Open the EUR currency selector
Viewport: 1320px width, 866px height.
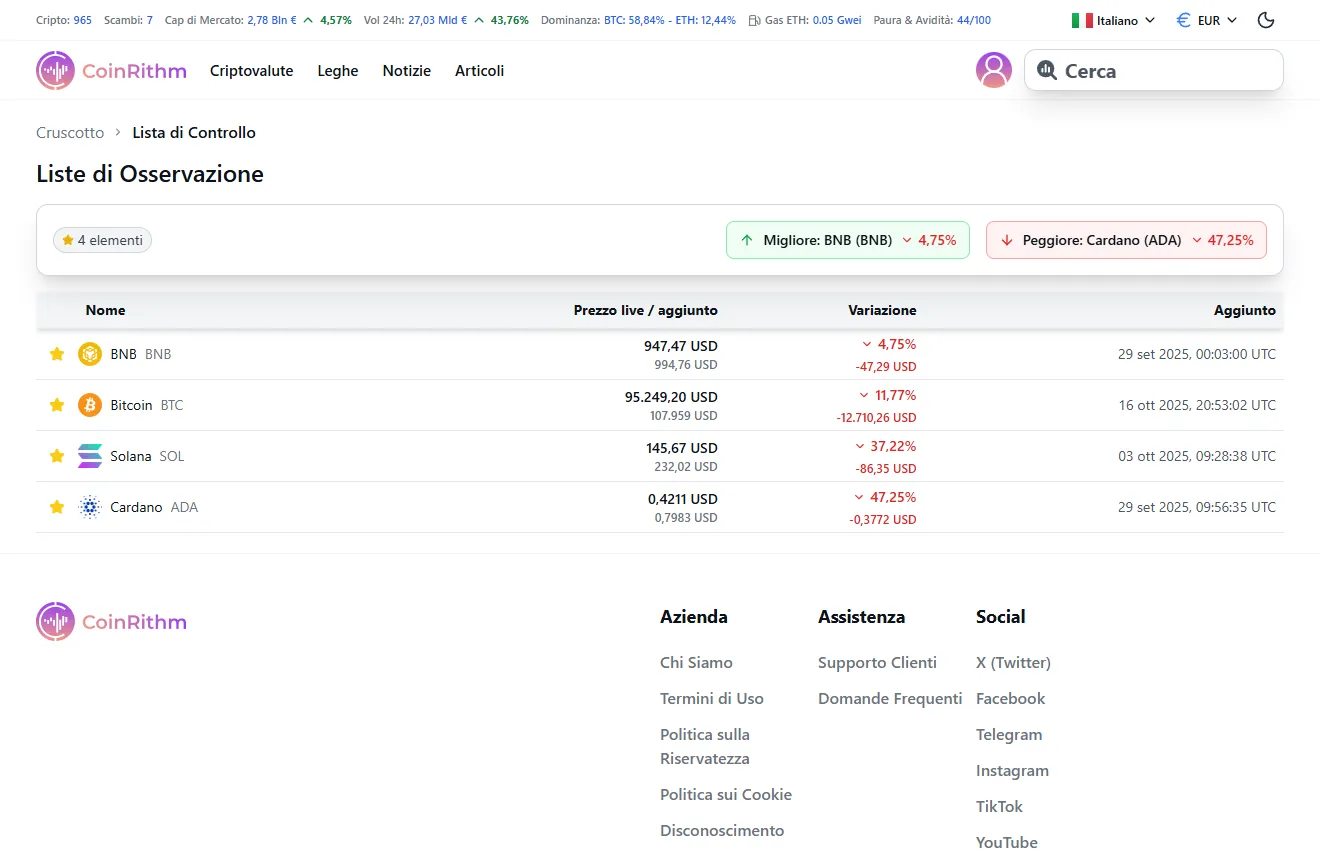(1206, 19)
